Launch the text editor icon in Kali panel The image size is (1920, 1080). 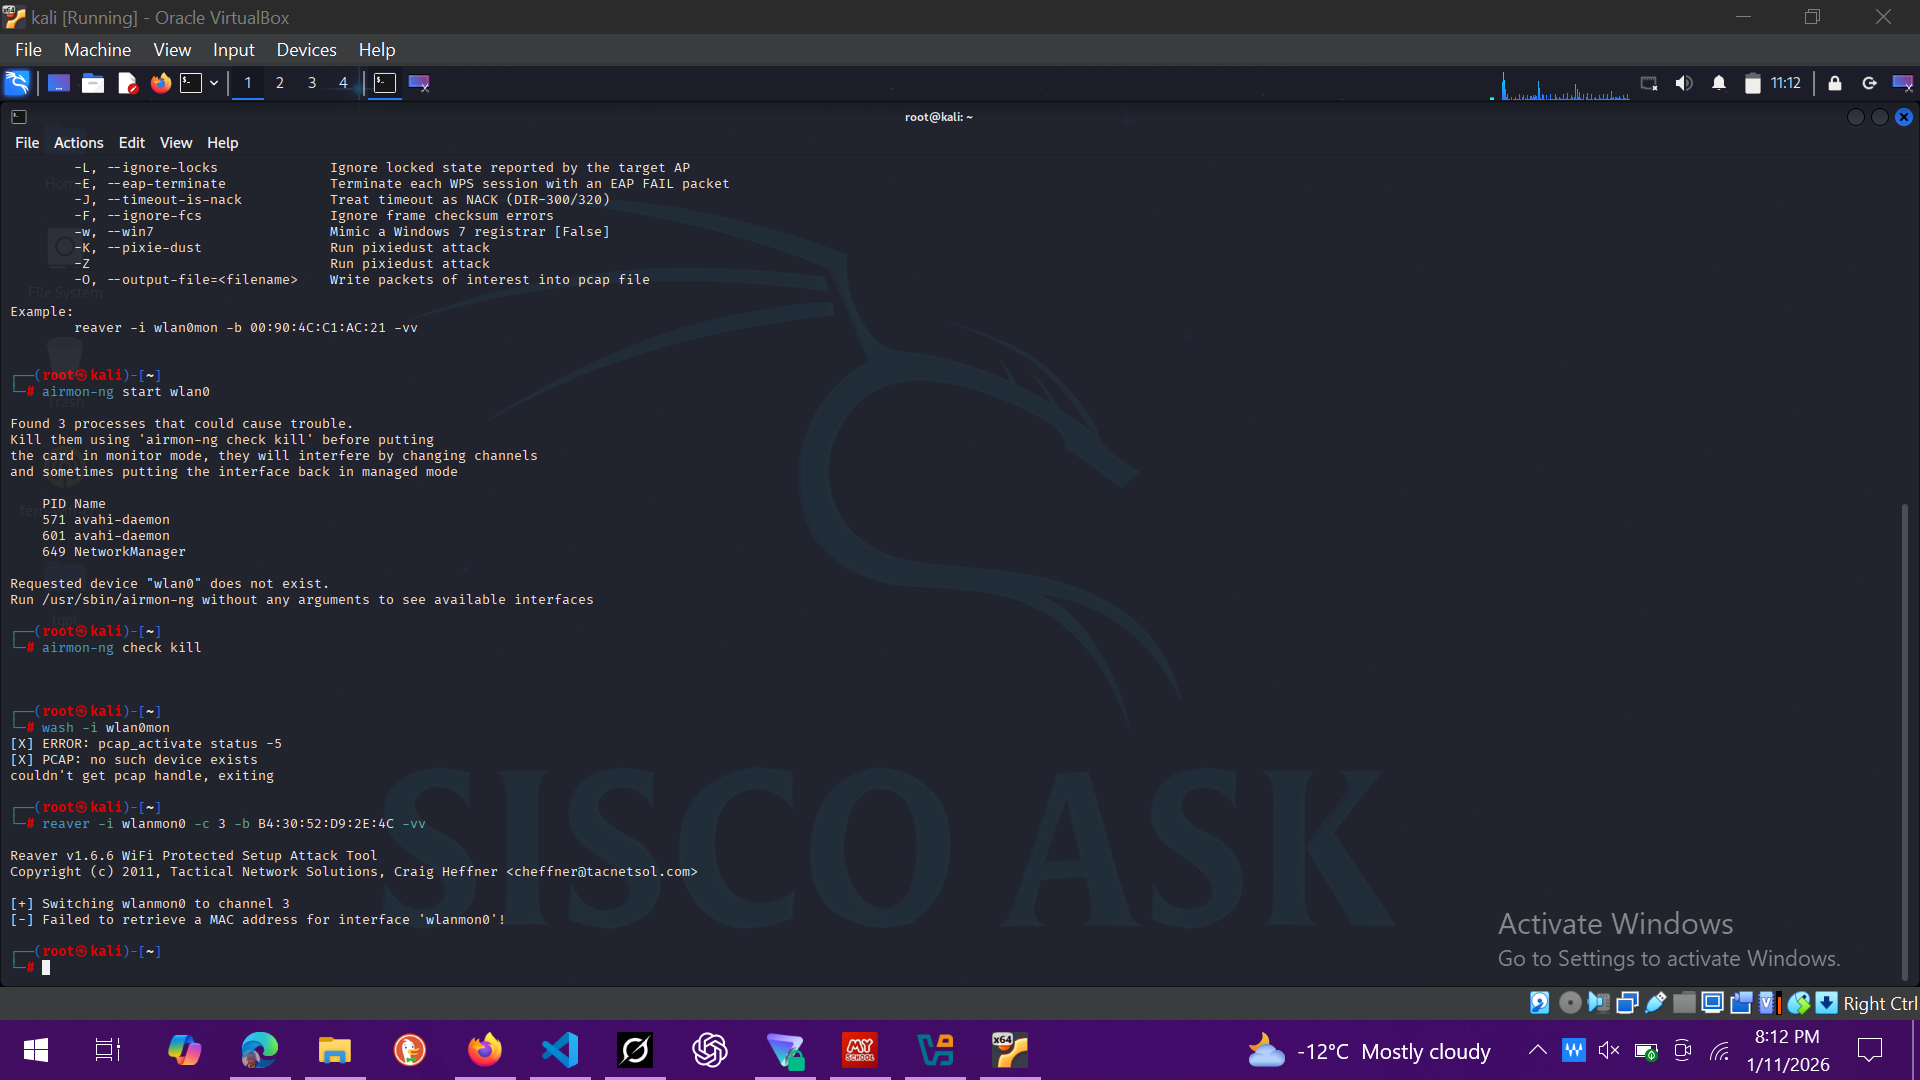coord(127,83)
